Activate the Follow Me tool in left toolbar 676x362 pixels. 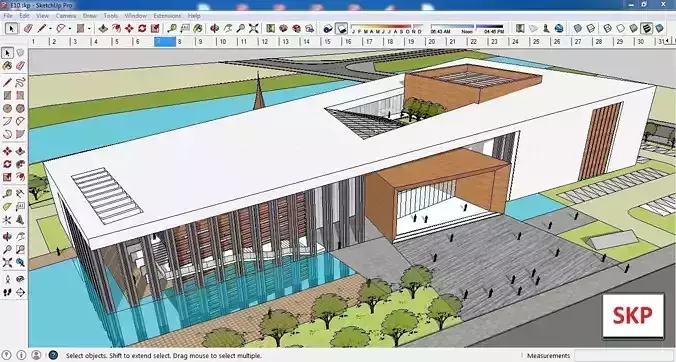click(20, 164)
